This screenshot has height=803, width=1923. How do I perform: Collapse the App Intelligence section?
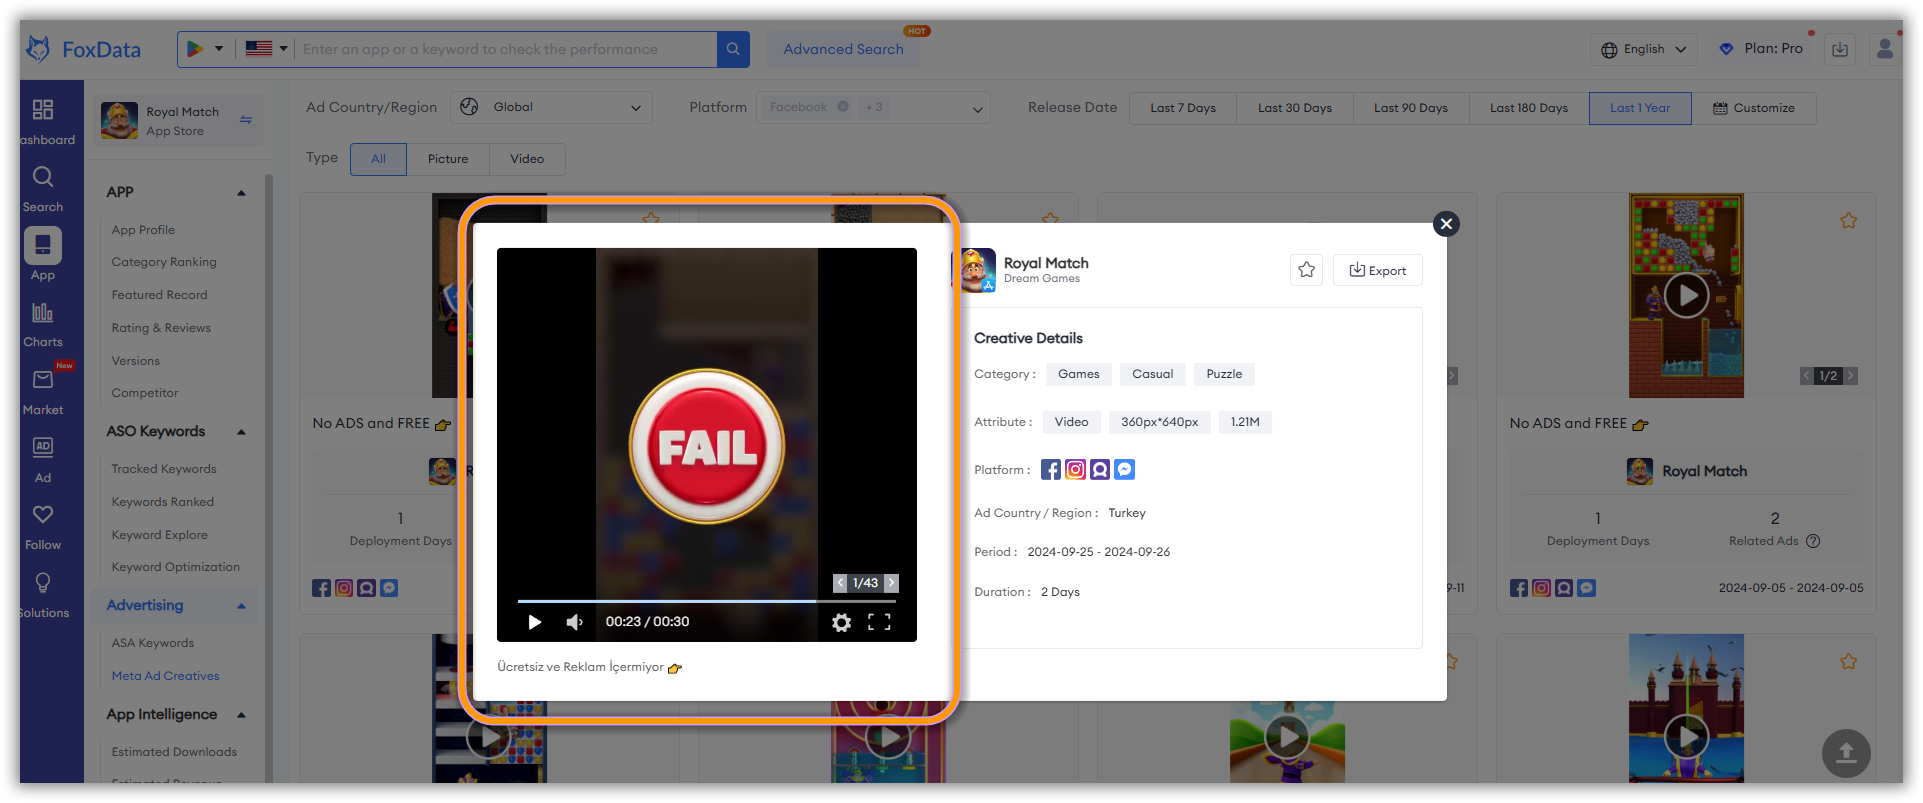pos(241,715)
